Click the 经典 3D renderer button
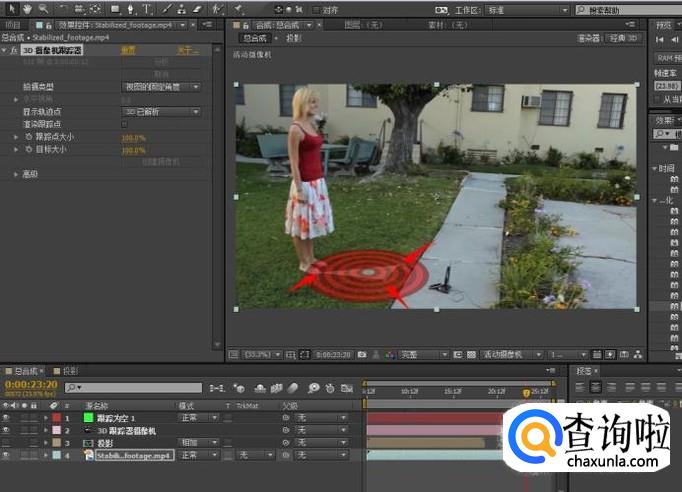The width and height of the screenshot is (682, 492). pyautogui.click(x=622, y=38)
